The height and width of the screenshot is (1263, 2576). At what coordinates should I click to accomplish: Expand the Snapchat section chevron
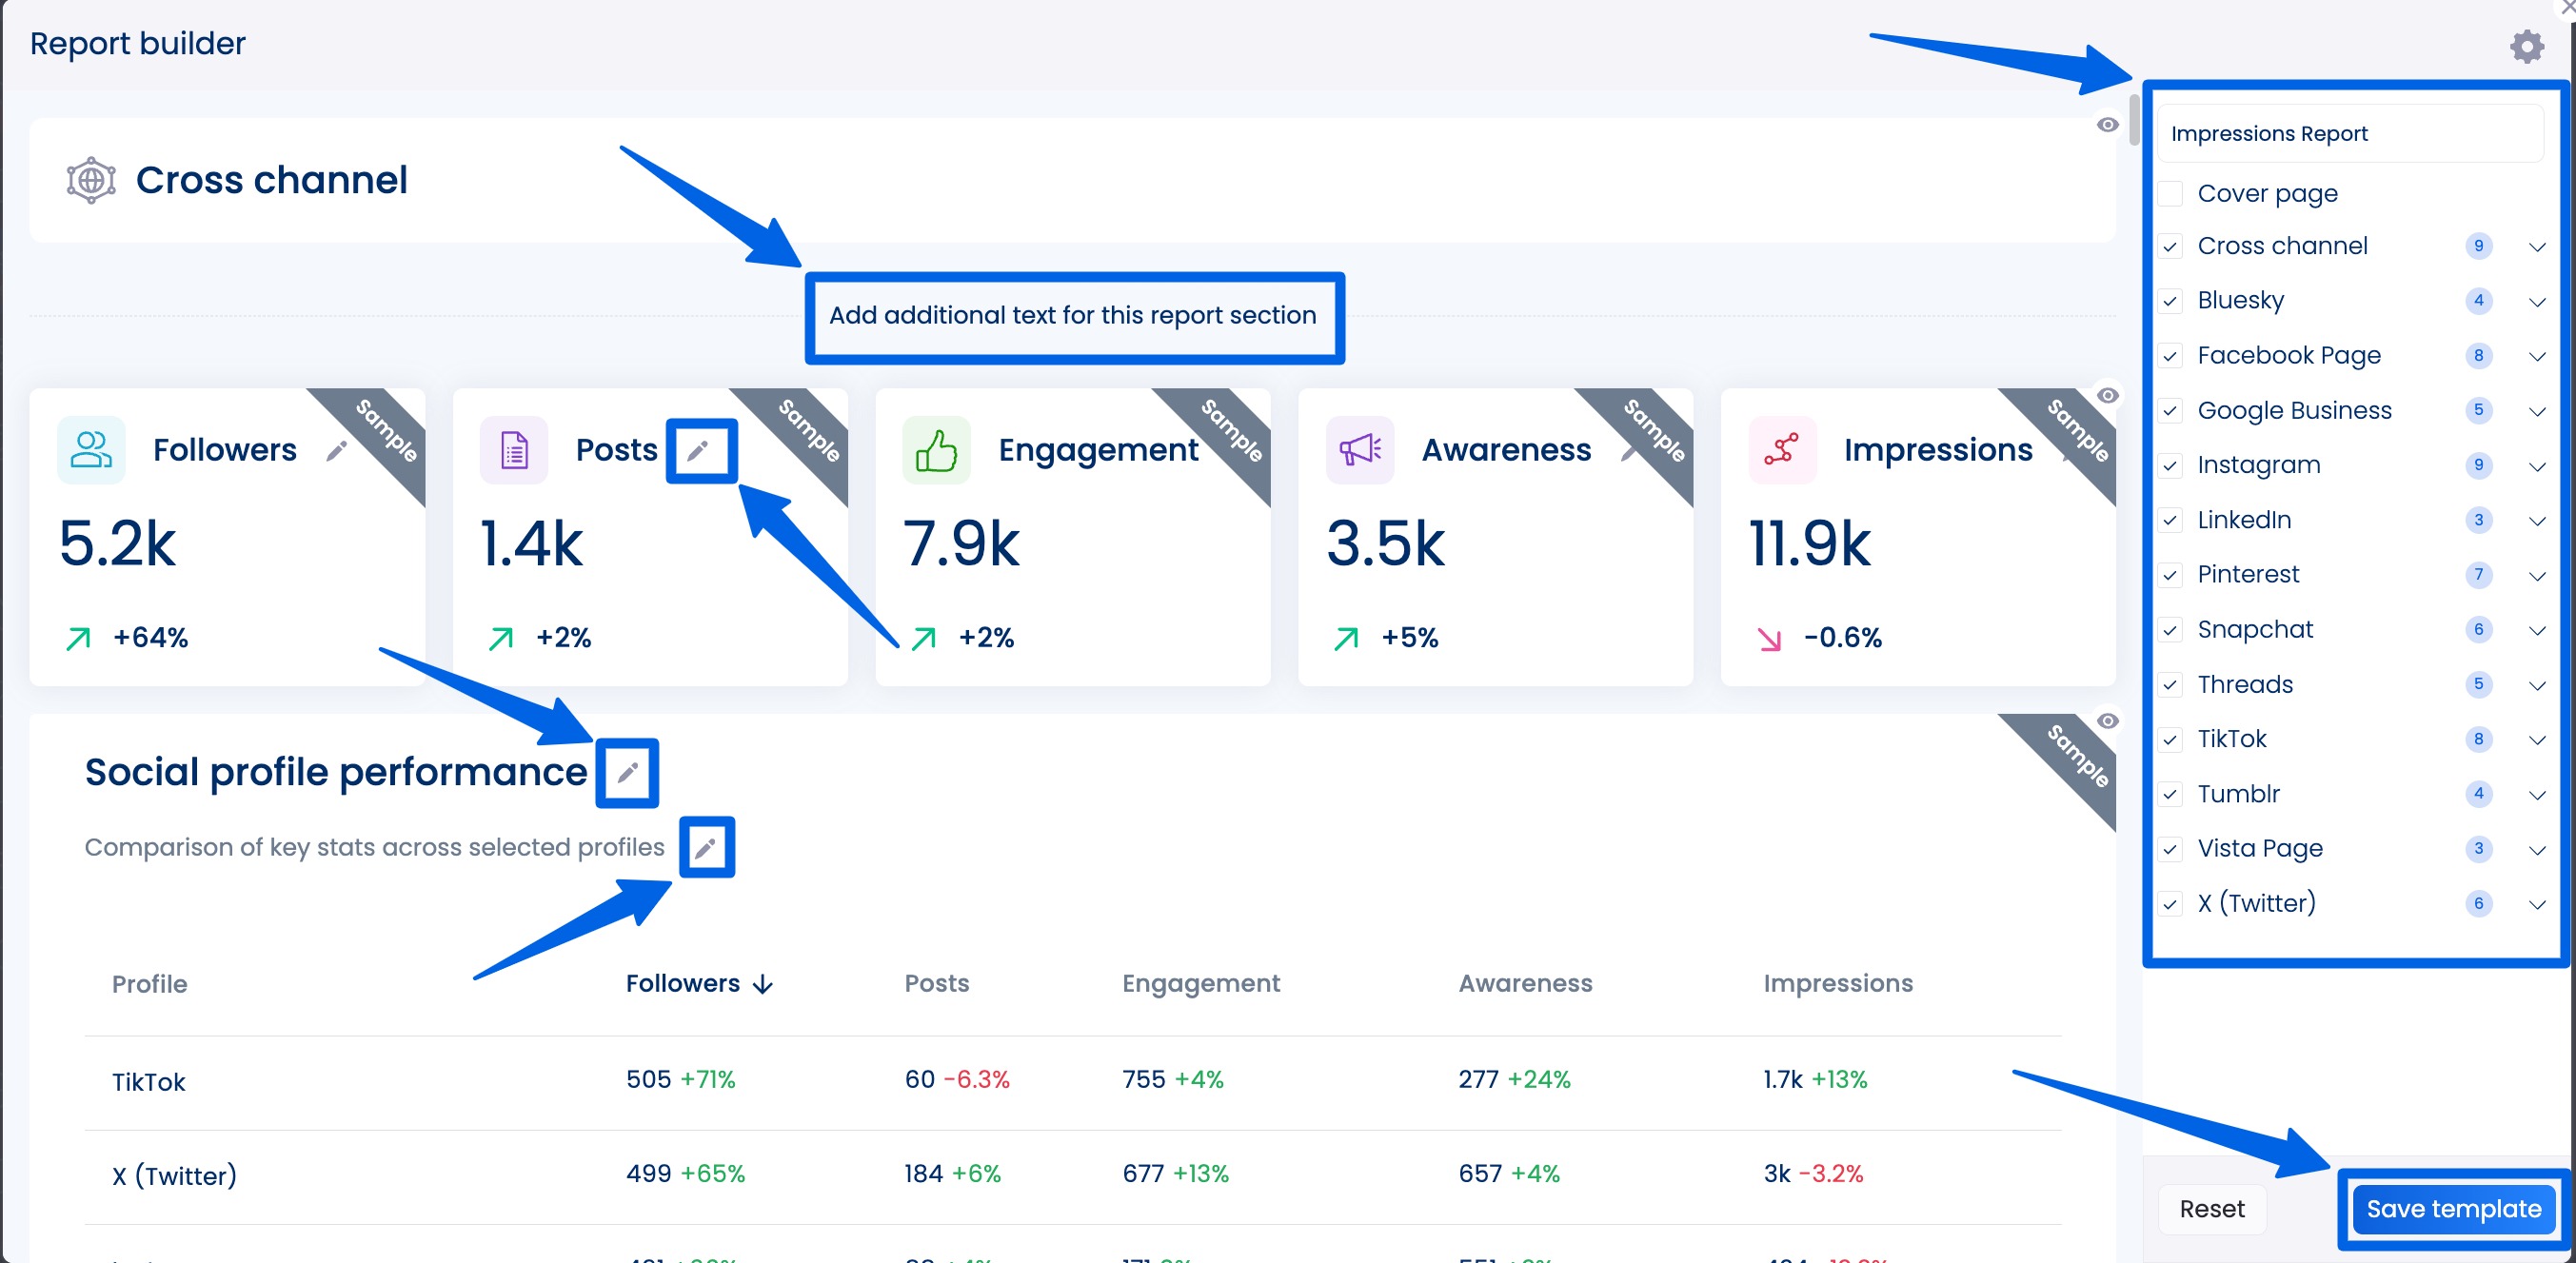[2537, 630]
